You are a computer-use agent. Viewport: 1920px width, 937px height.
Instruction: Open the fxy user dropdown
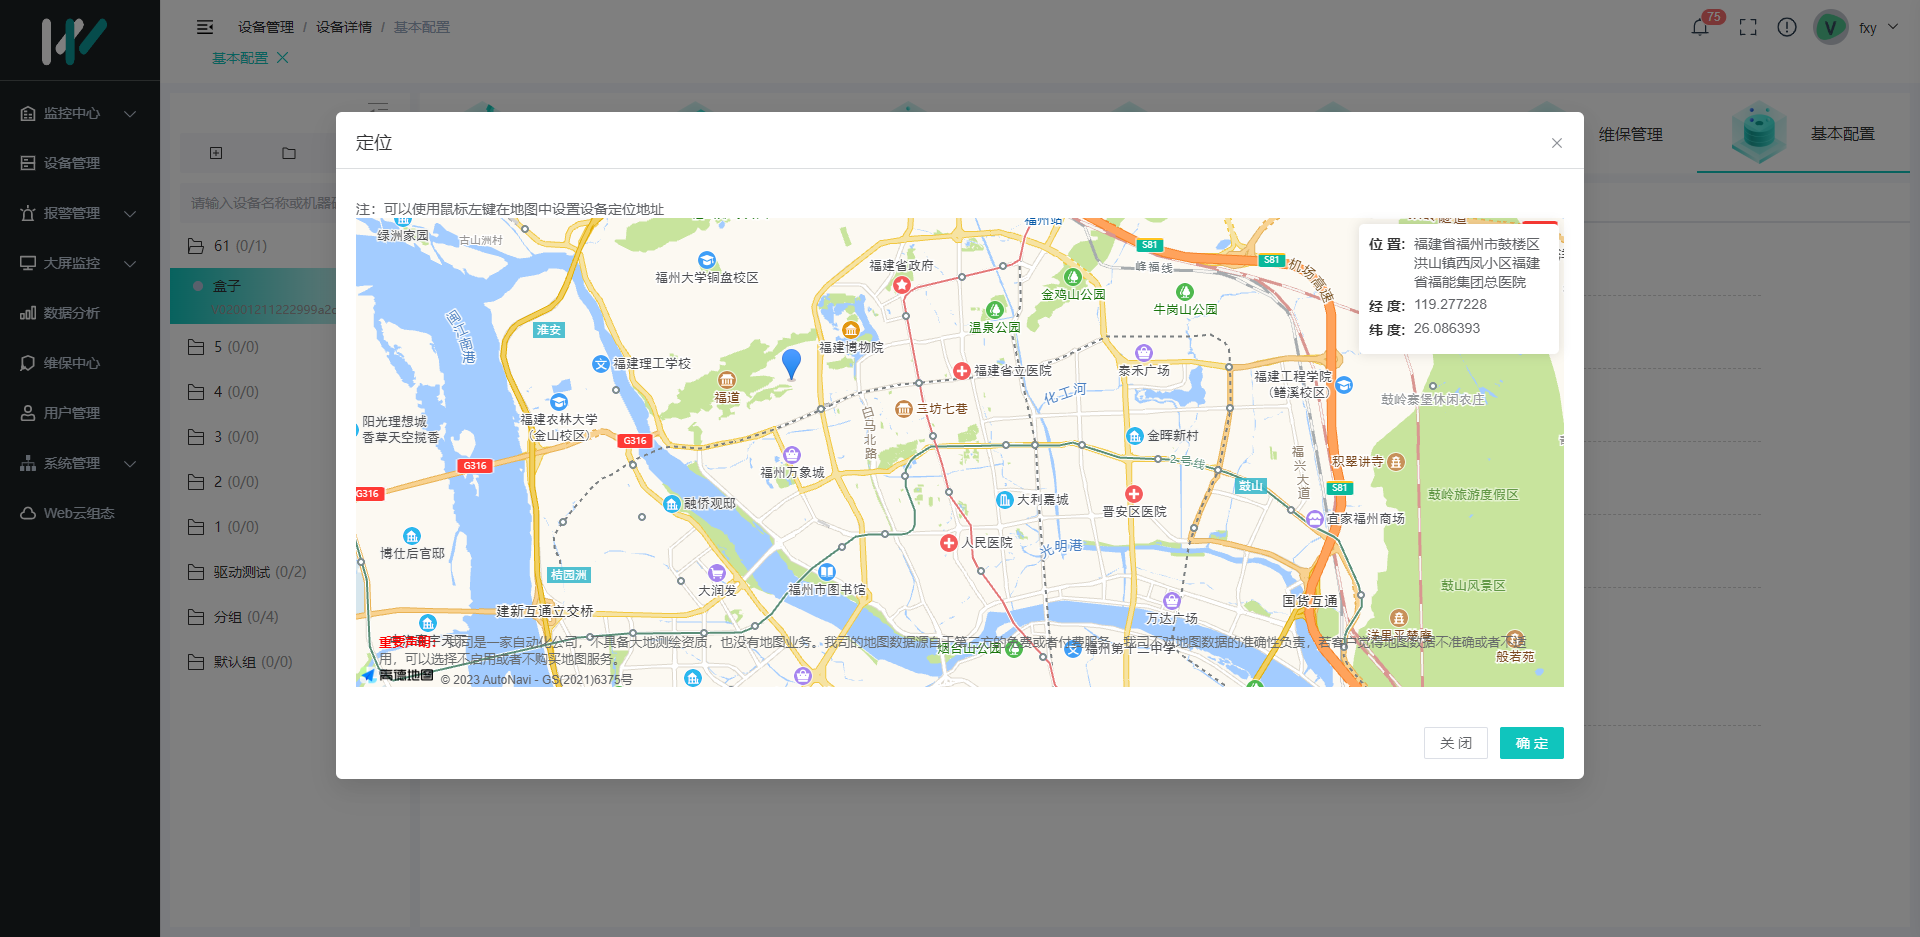[x=1878, y=27]
